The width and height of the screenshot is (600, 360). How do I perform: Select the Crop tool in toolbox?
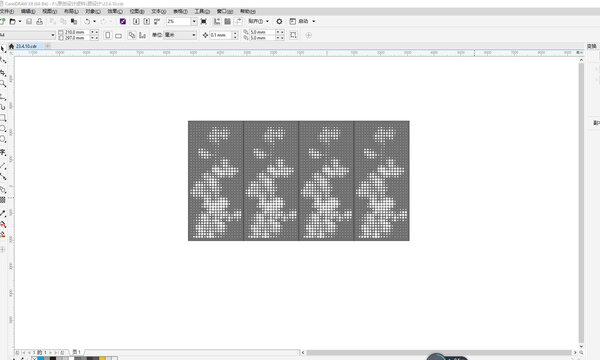point(3,73)
